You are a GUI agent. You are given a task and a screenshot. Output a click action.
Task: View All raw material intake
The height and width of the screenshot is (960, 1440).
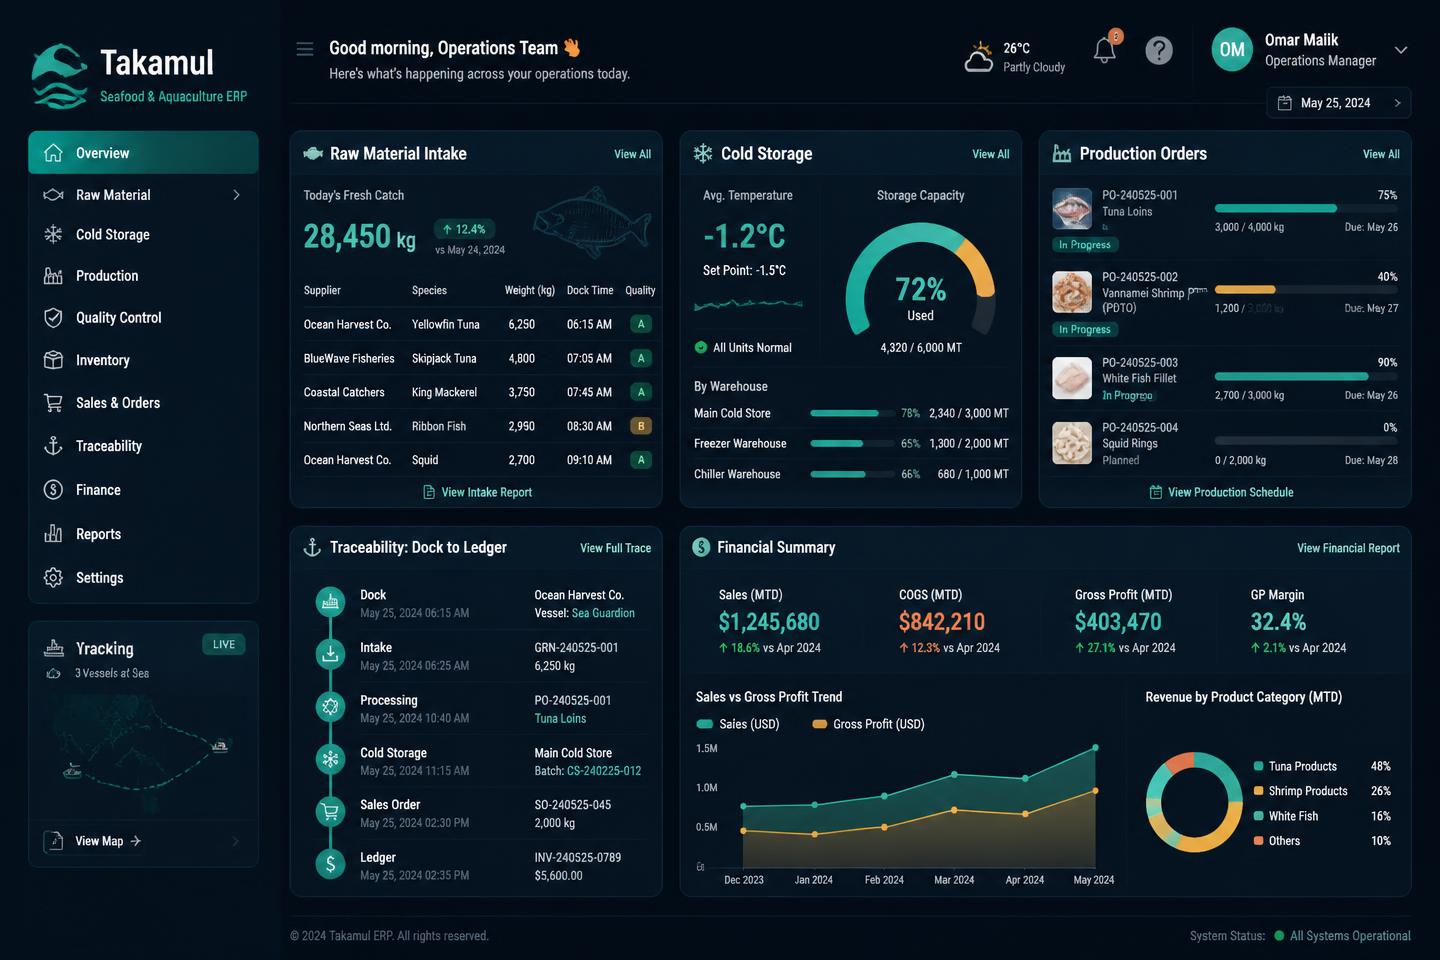[x=632, y=154]
